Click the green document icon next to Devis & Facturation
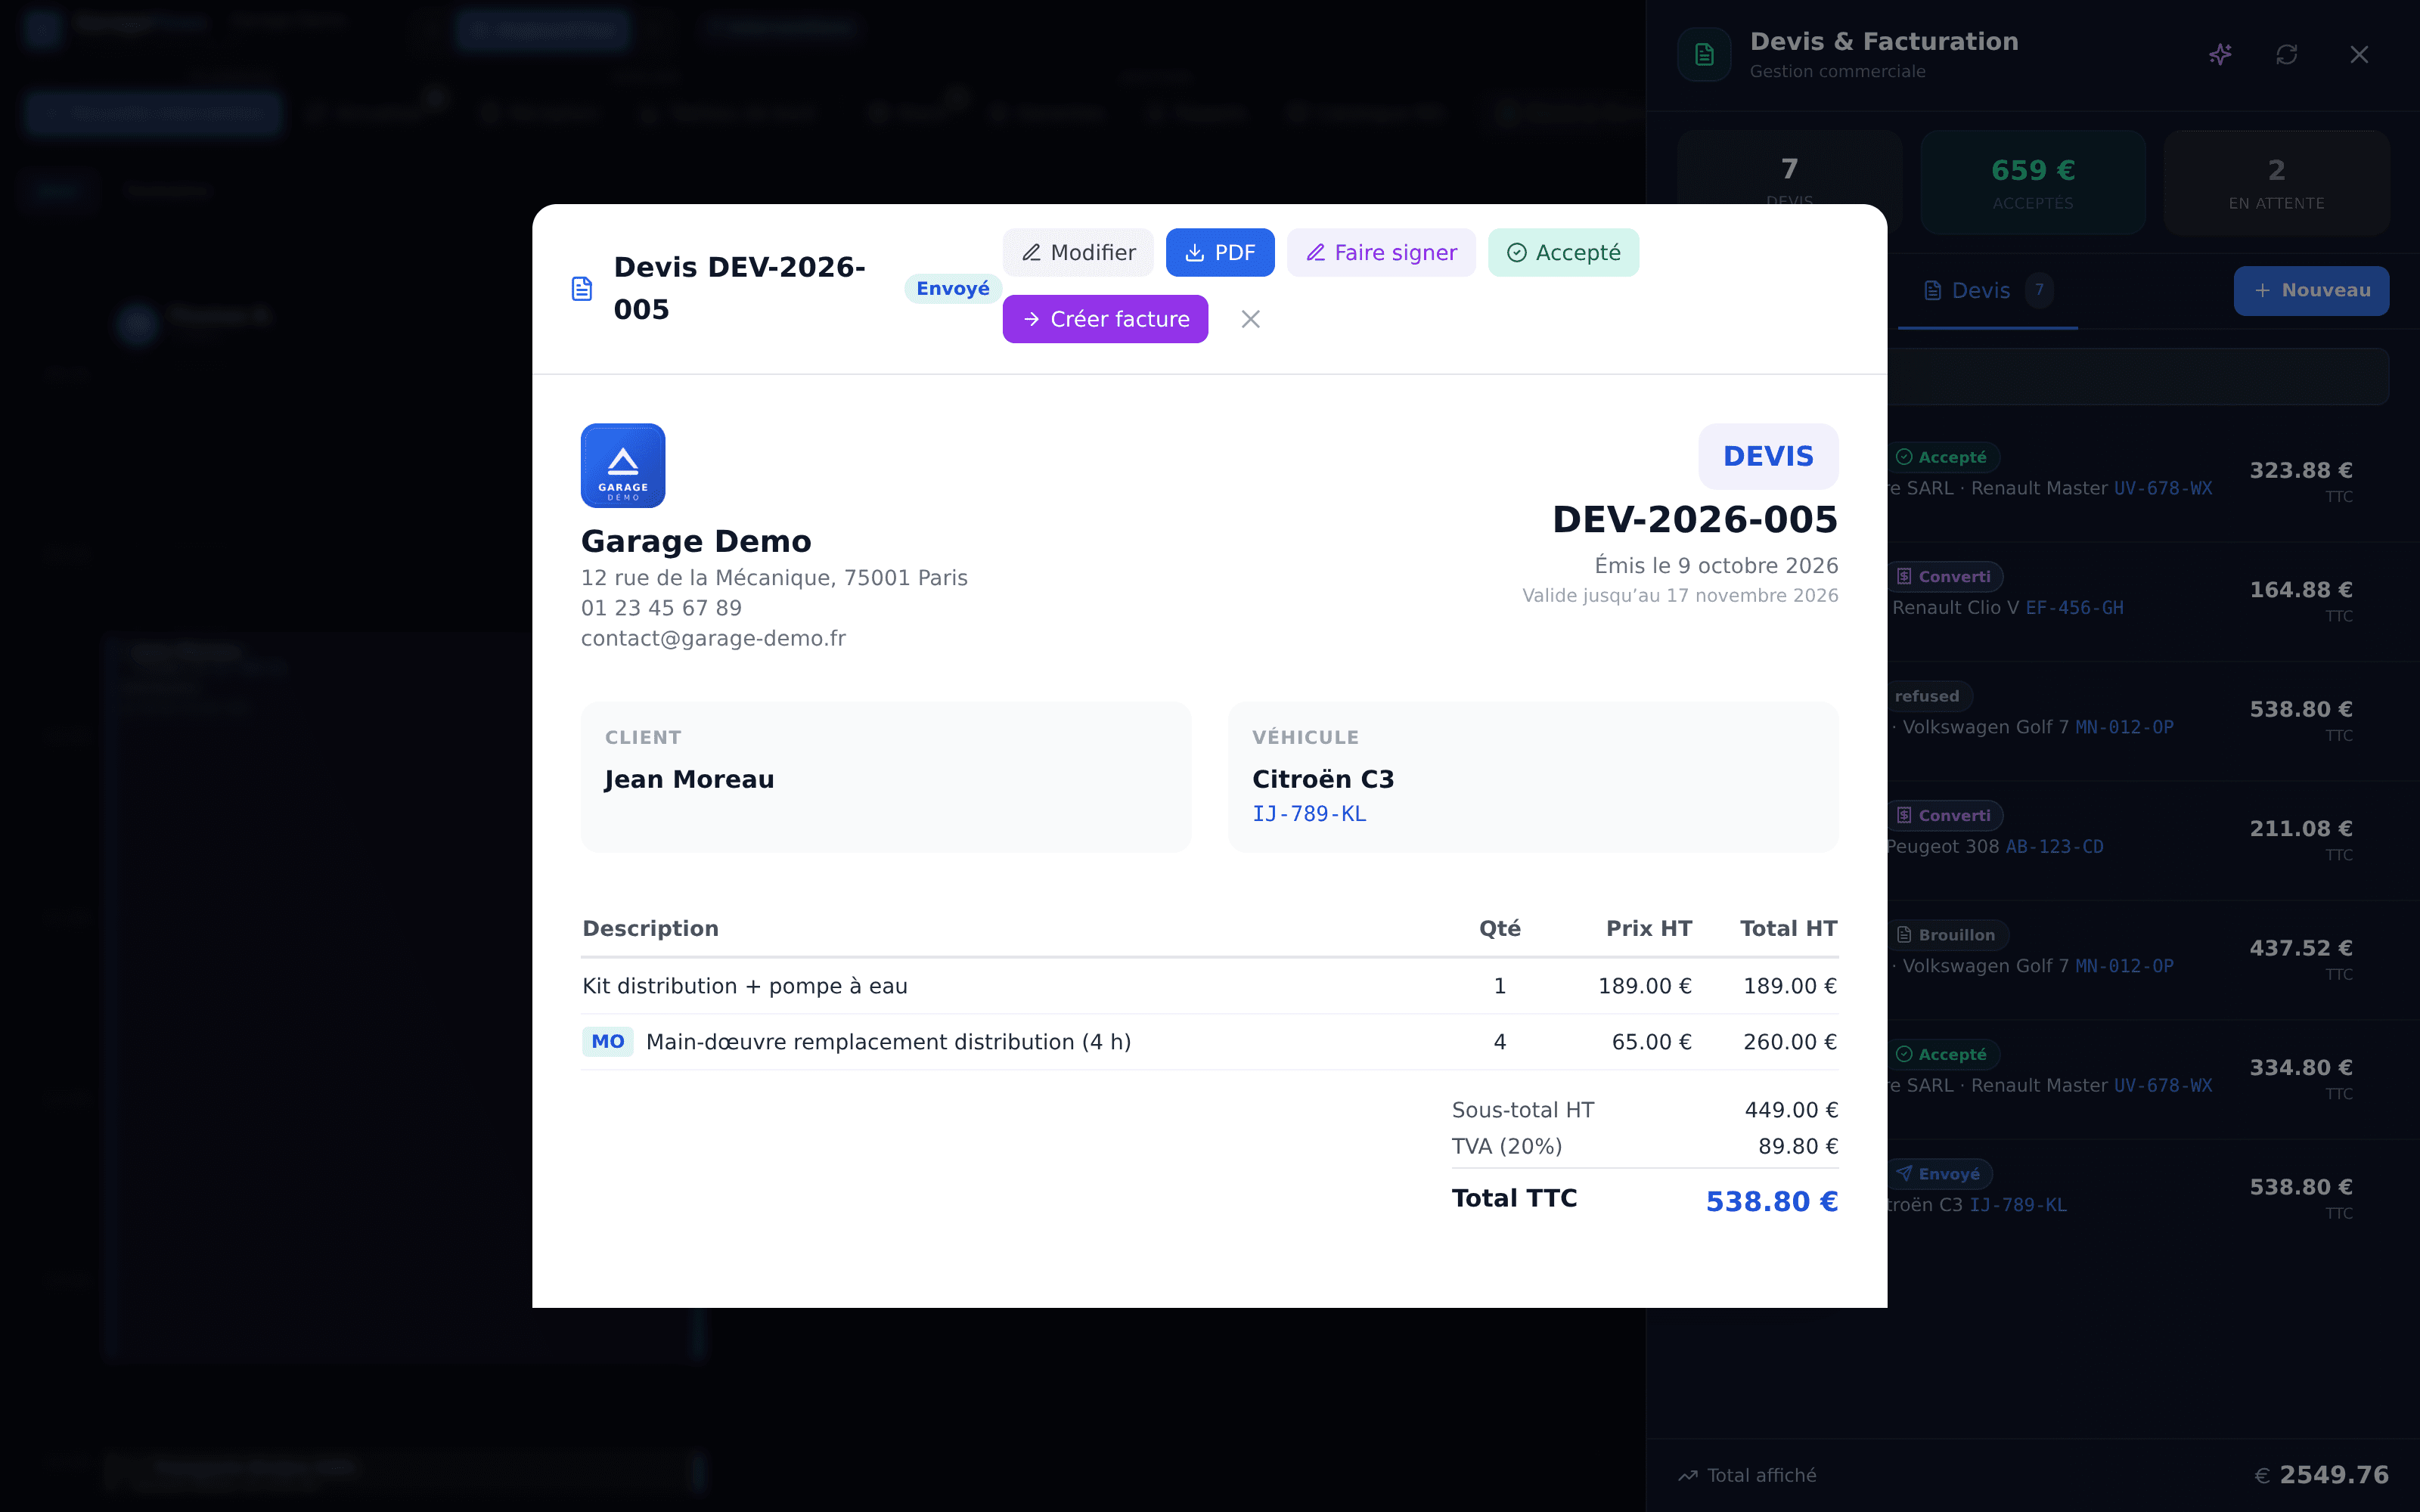 click(1704, 54)
